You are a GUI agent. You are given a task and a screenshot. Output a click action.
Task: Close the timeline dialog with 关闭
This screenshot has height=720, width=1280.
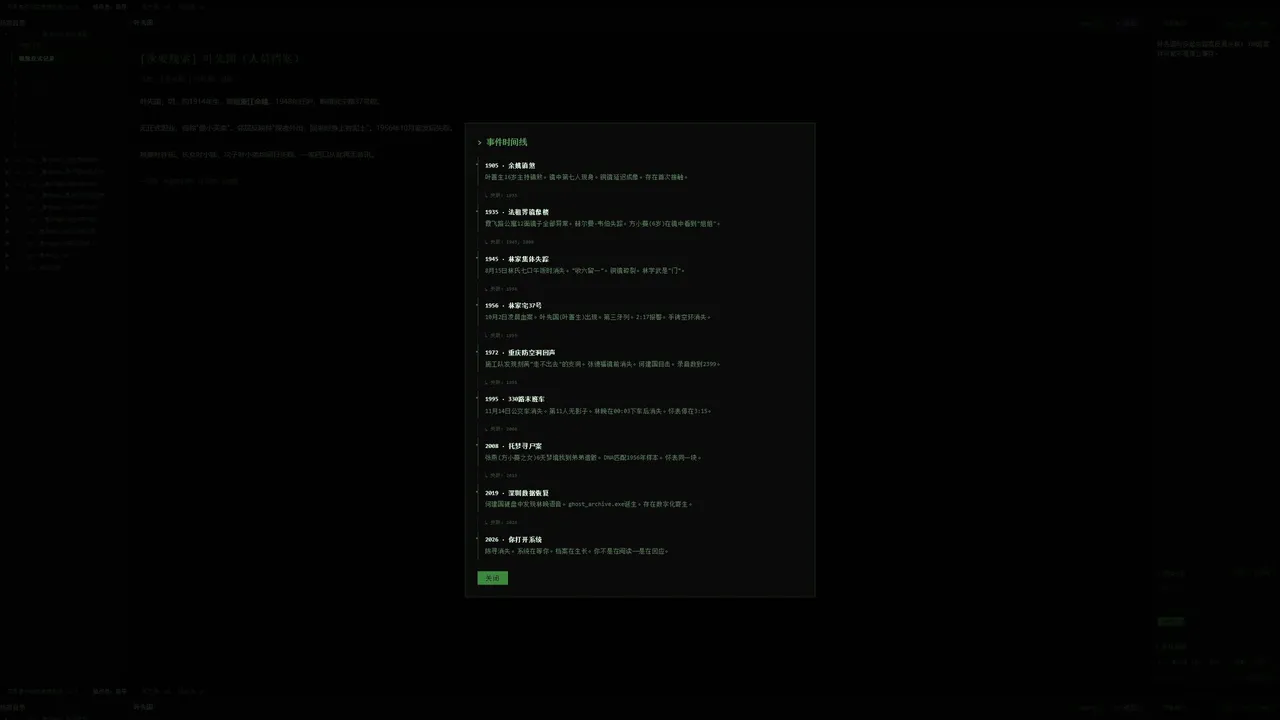click(492, 578)
